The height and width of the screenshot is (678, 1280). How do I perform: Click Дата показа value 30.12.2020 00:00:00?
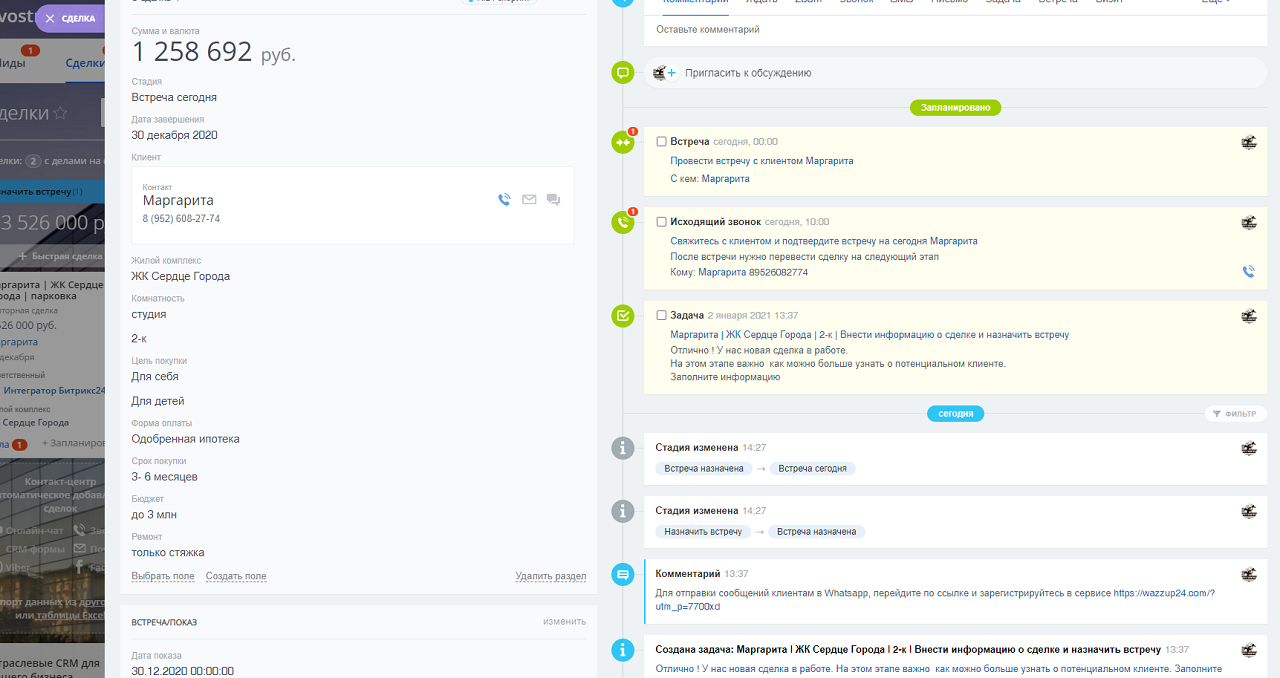tap(183, 671)
